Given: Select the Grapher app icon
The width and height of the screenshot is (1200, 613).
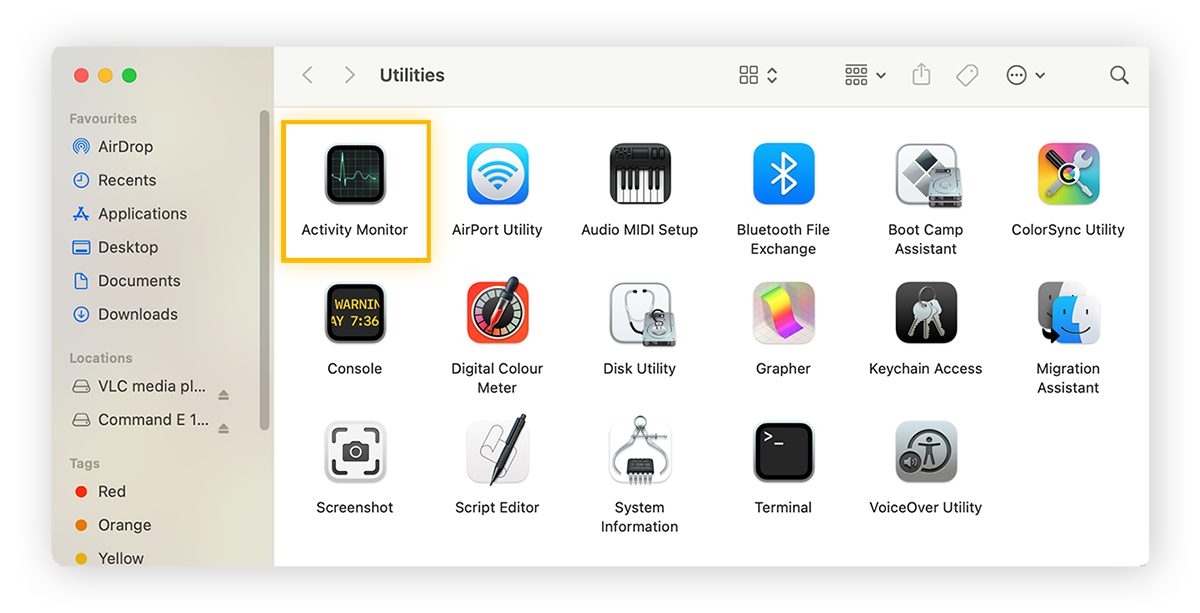Looking at the screenshot, I should click(x=783, y=313).
